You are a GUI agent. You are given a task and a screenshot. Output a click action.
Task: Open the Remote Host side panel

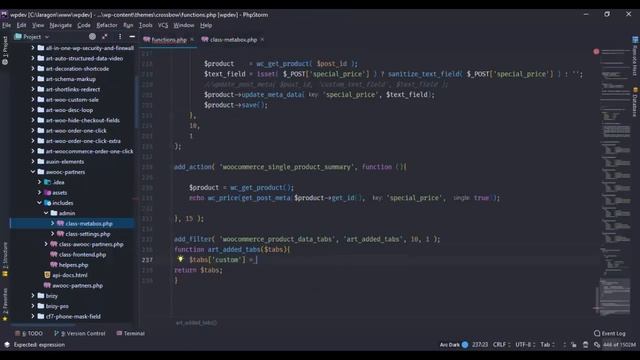click(x=635, y=56)
